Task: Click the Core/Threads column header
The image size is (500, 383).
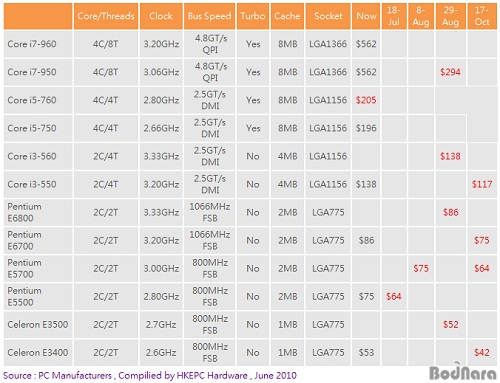Action: click(x=106, y=16)
